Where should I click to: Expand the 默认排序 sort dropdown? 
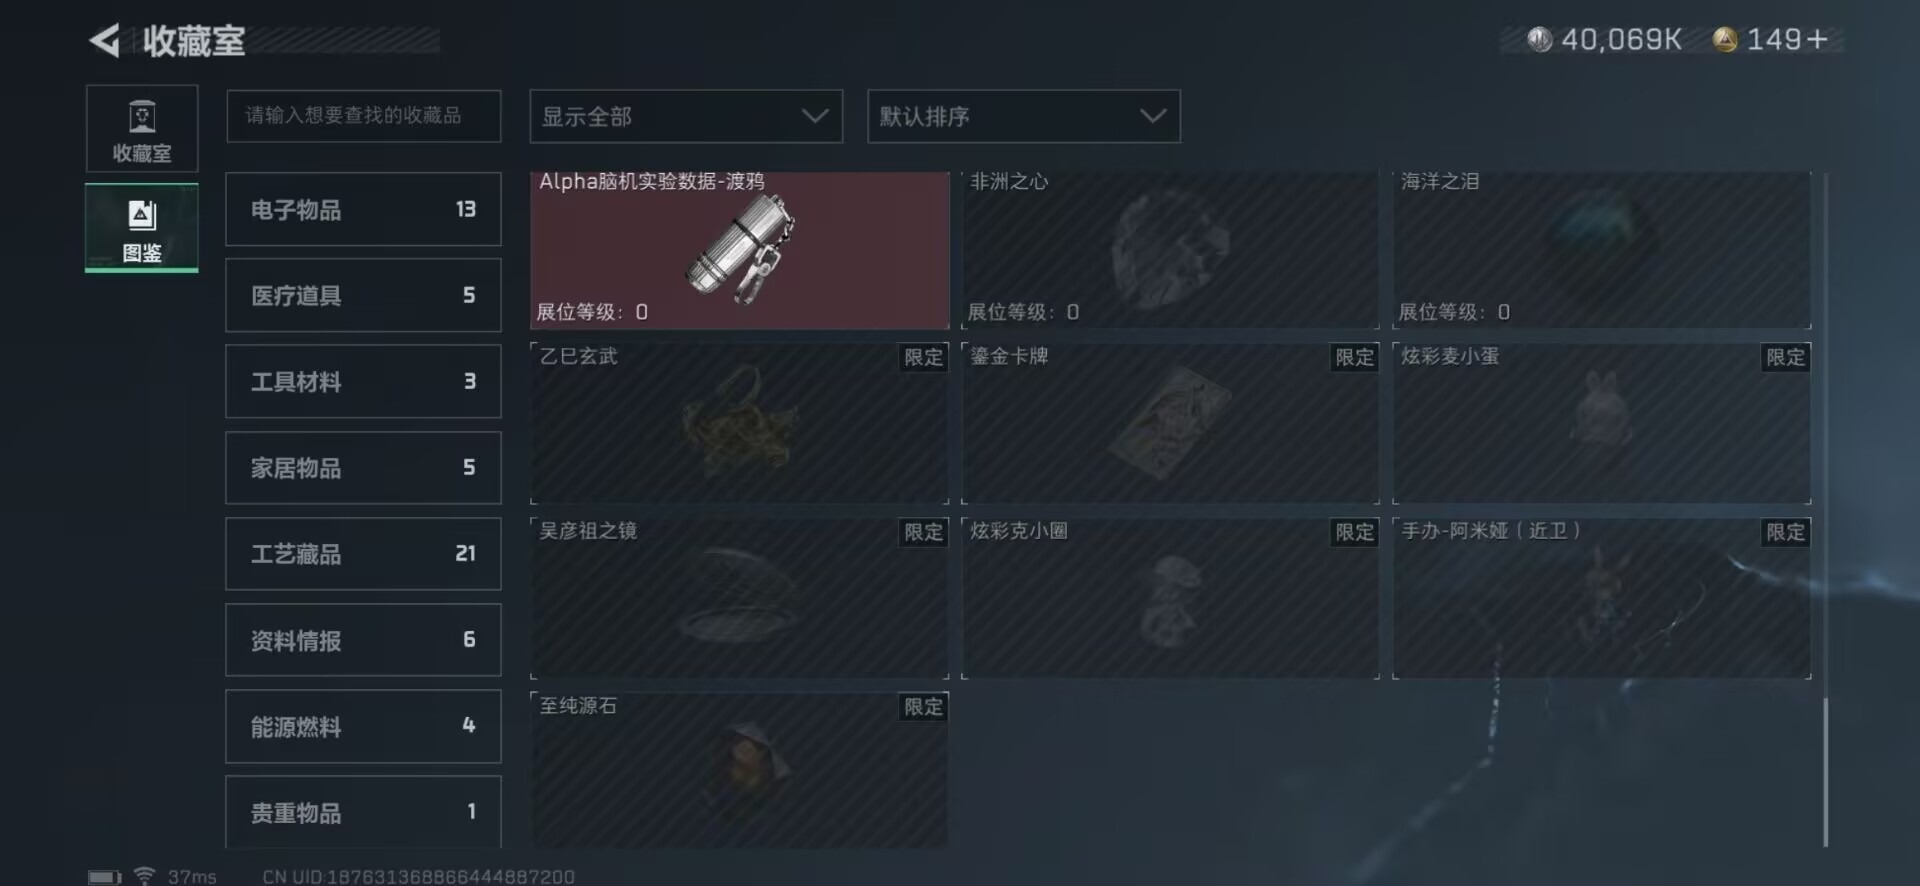coord(1024,116)
